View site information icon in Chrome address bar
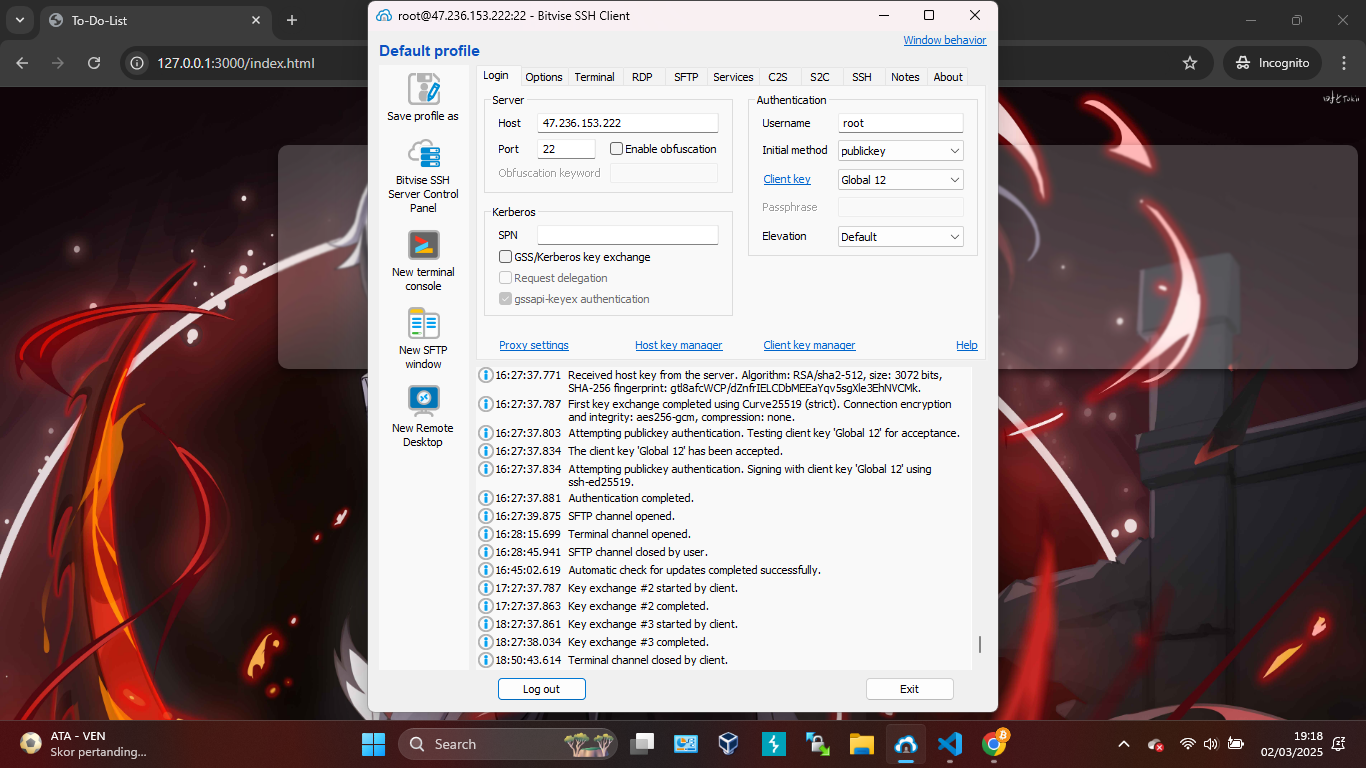This screenshot has height=768, width=1366. point(139,63)
